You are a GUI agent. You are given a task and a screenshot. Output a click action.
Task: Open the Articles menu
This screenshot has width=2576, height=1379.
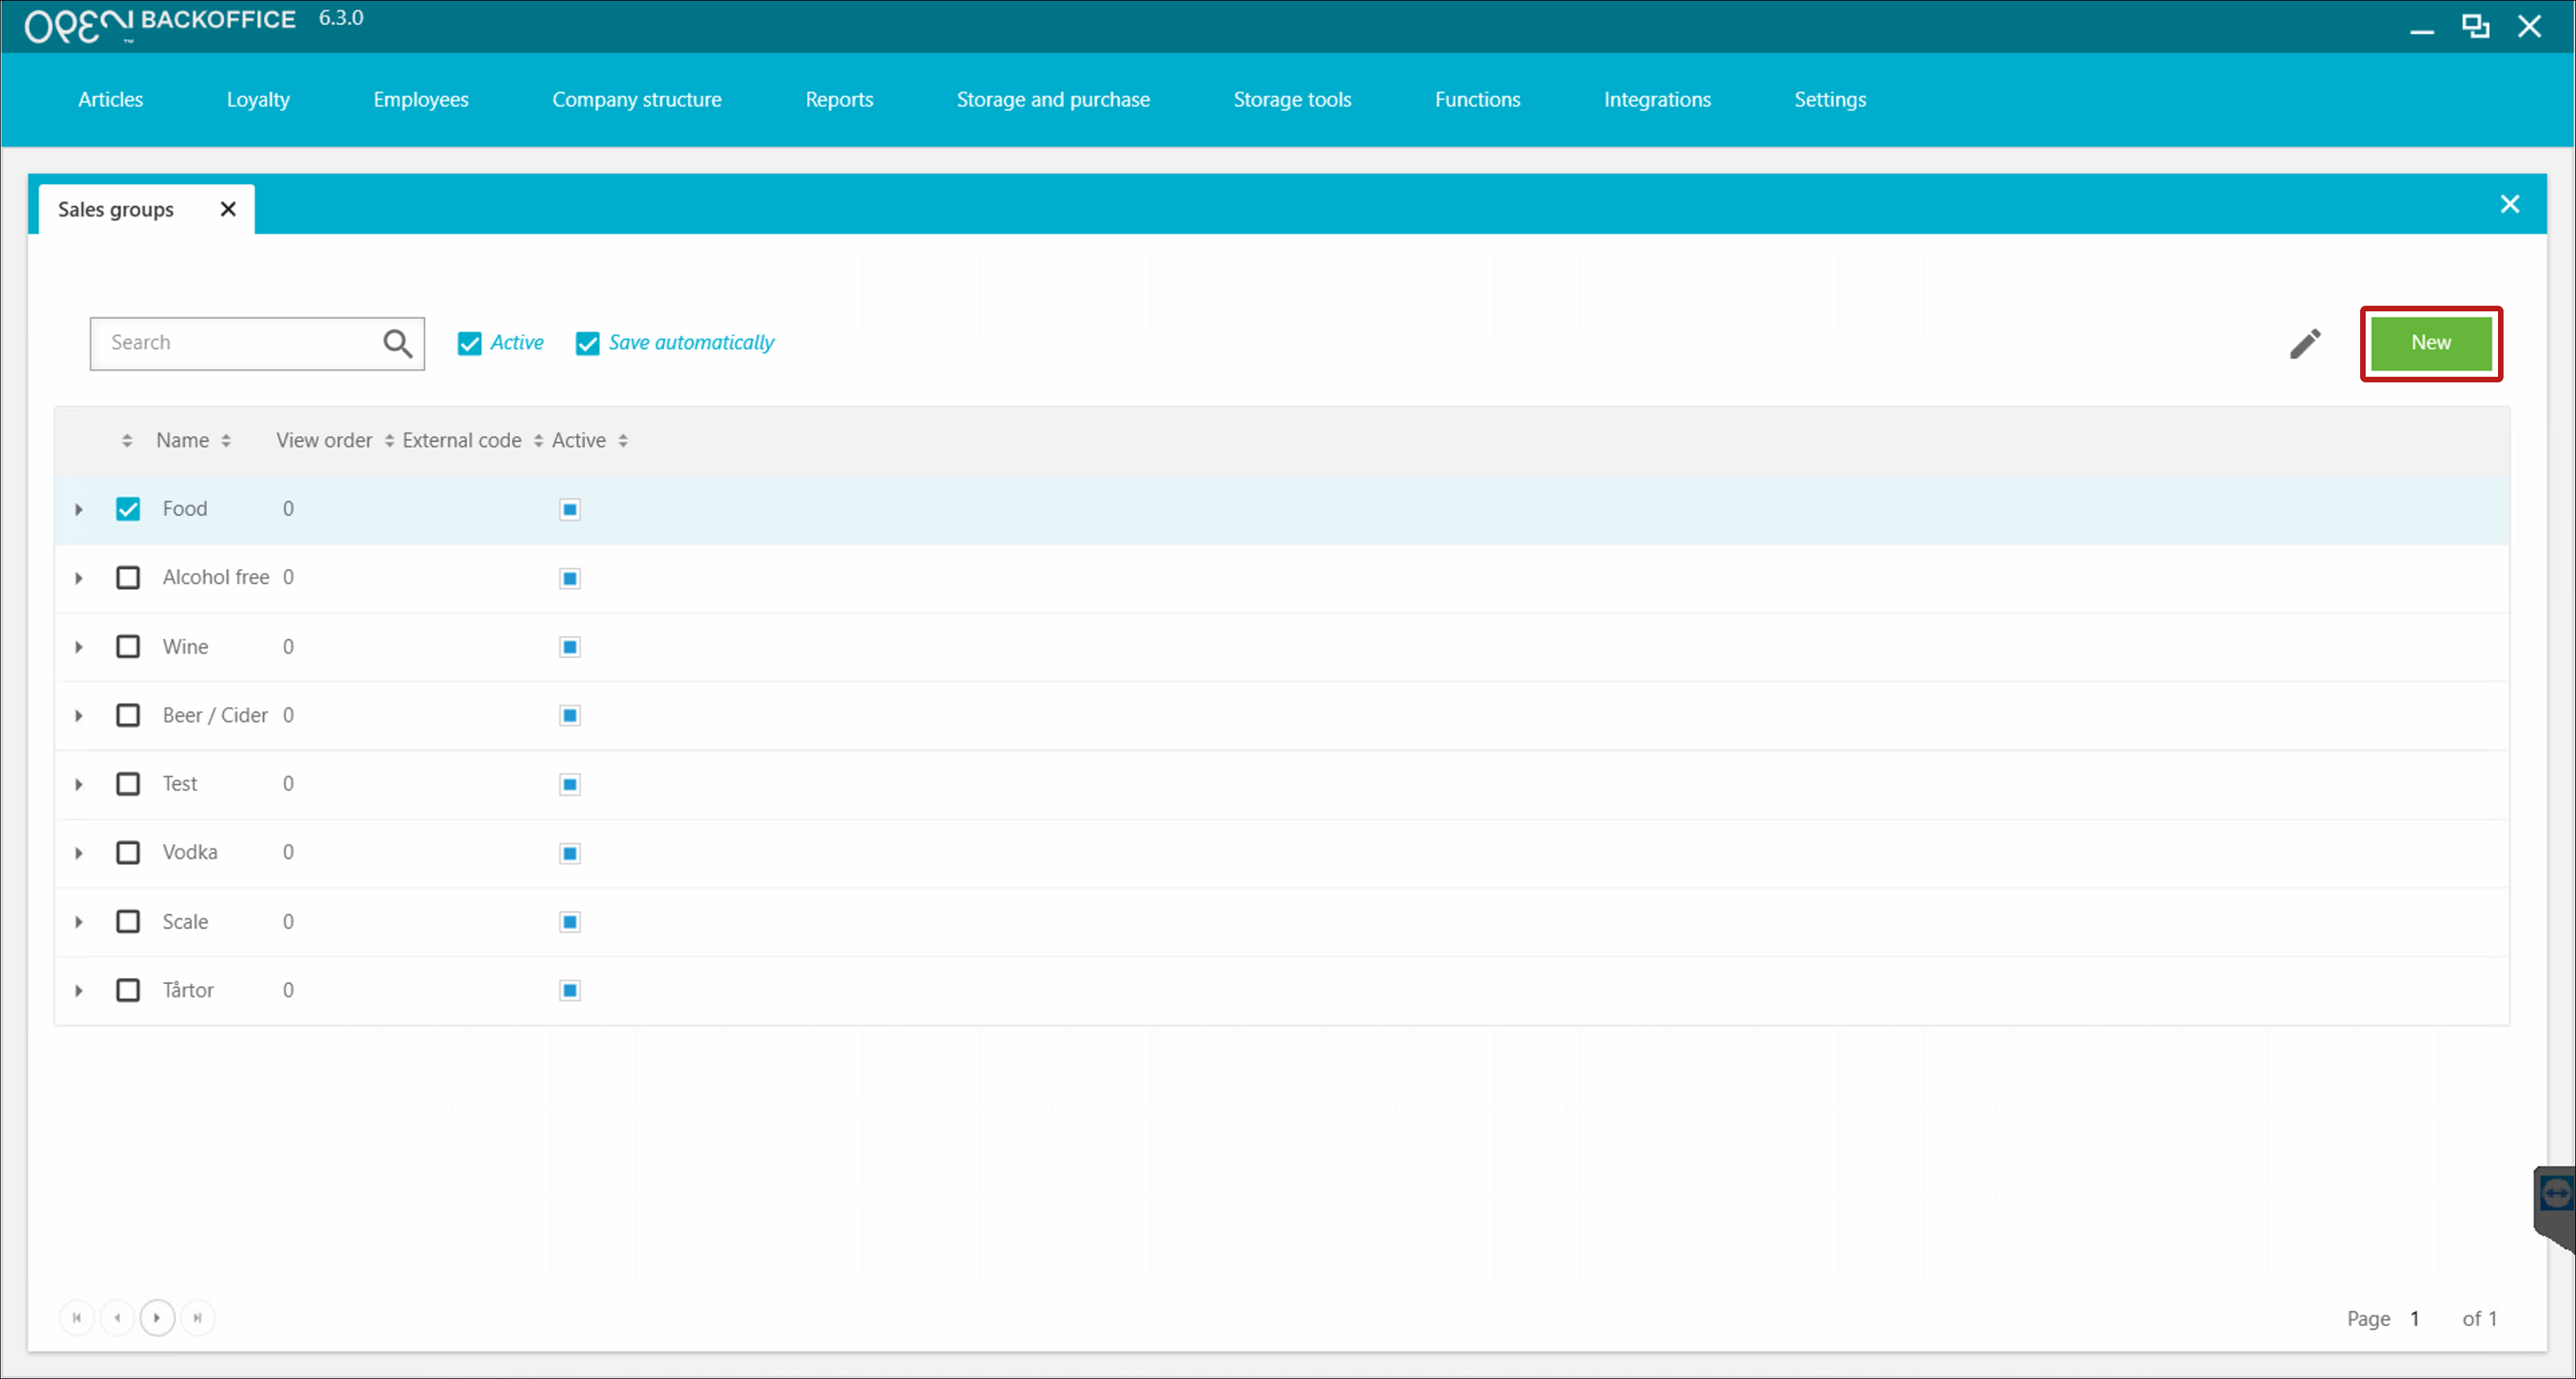[x=111, y=99]
